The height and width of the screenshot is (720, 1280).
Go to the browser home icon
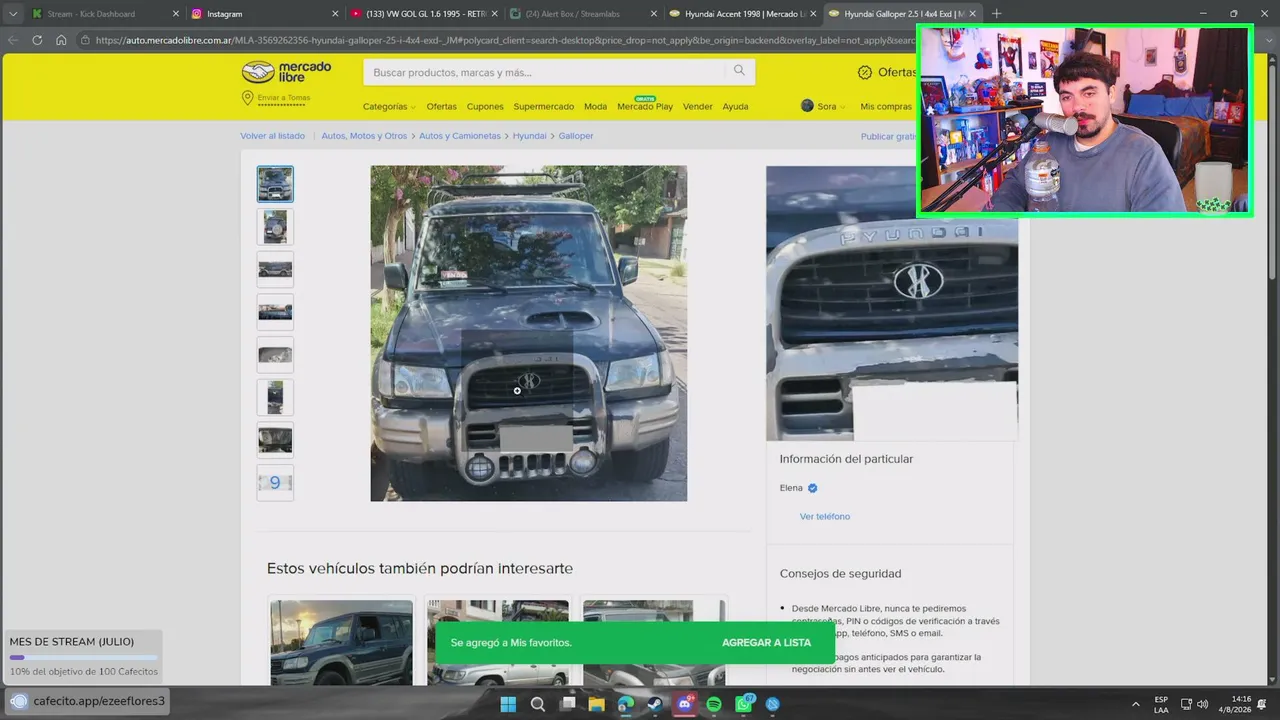coord(61,40)
